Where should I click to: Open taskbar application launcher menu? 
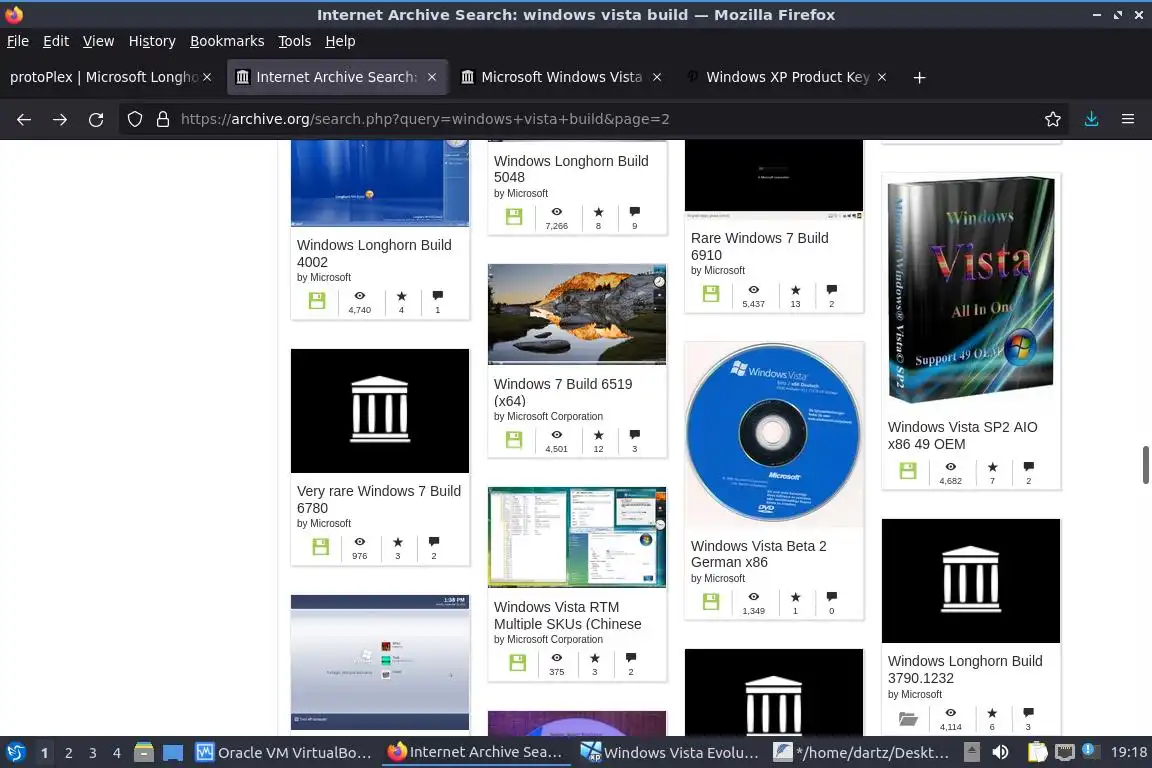tap(15, 753)
